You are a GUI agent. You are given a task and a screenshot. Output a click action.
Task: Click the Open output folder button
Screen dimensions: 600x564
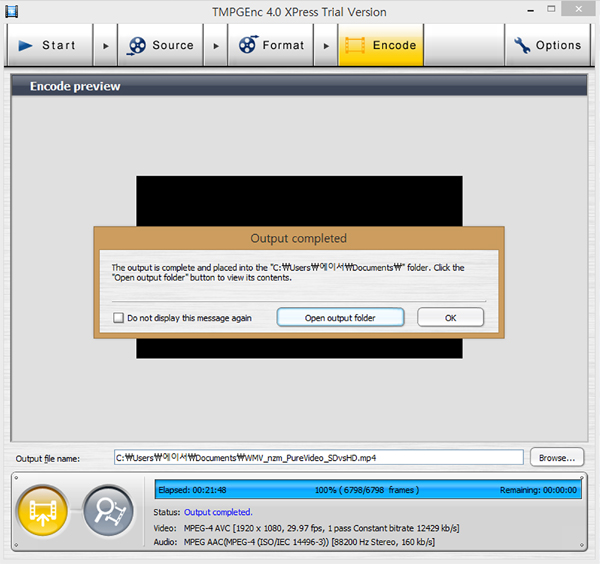340,318
